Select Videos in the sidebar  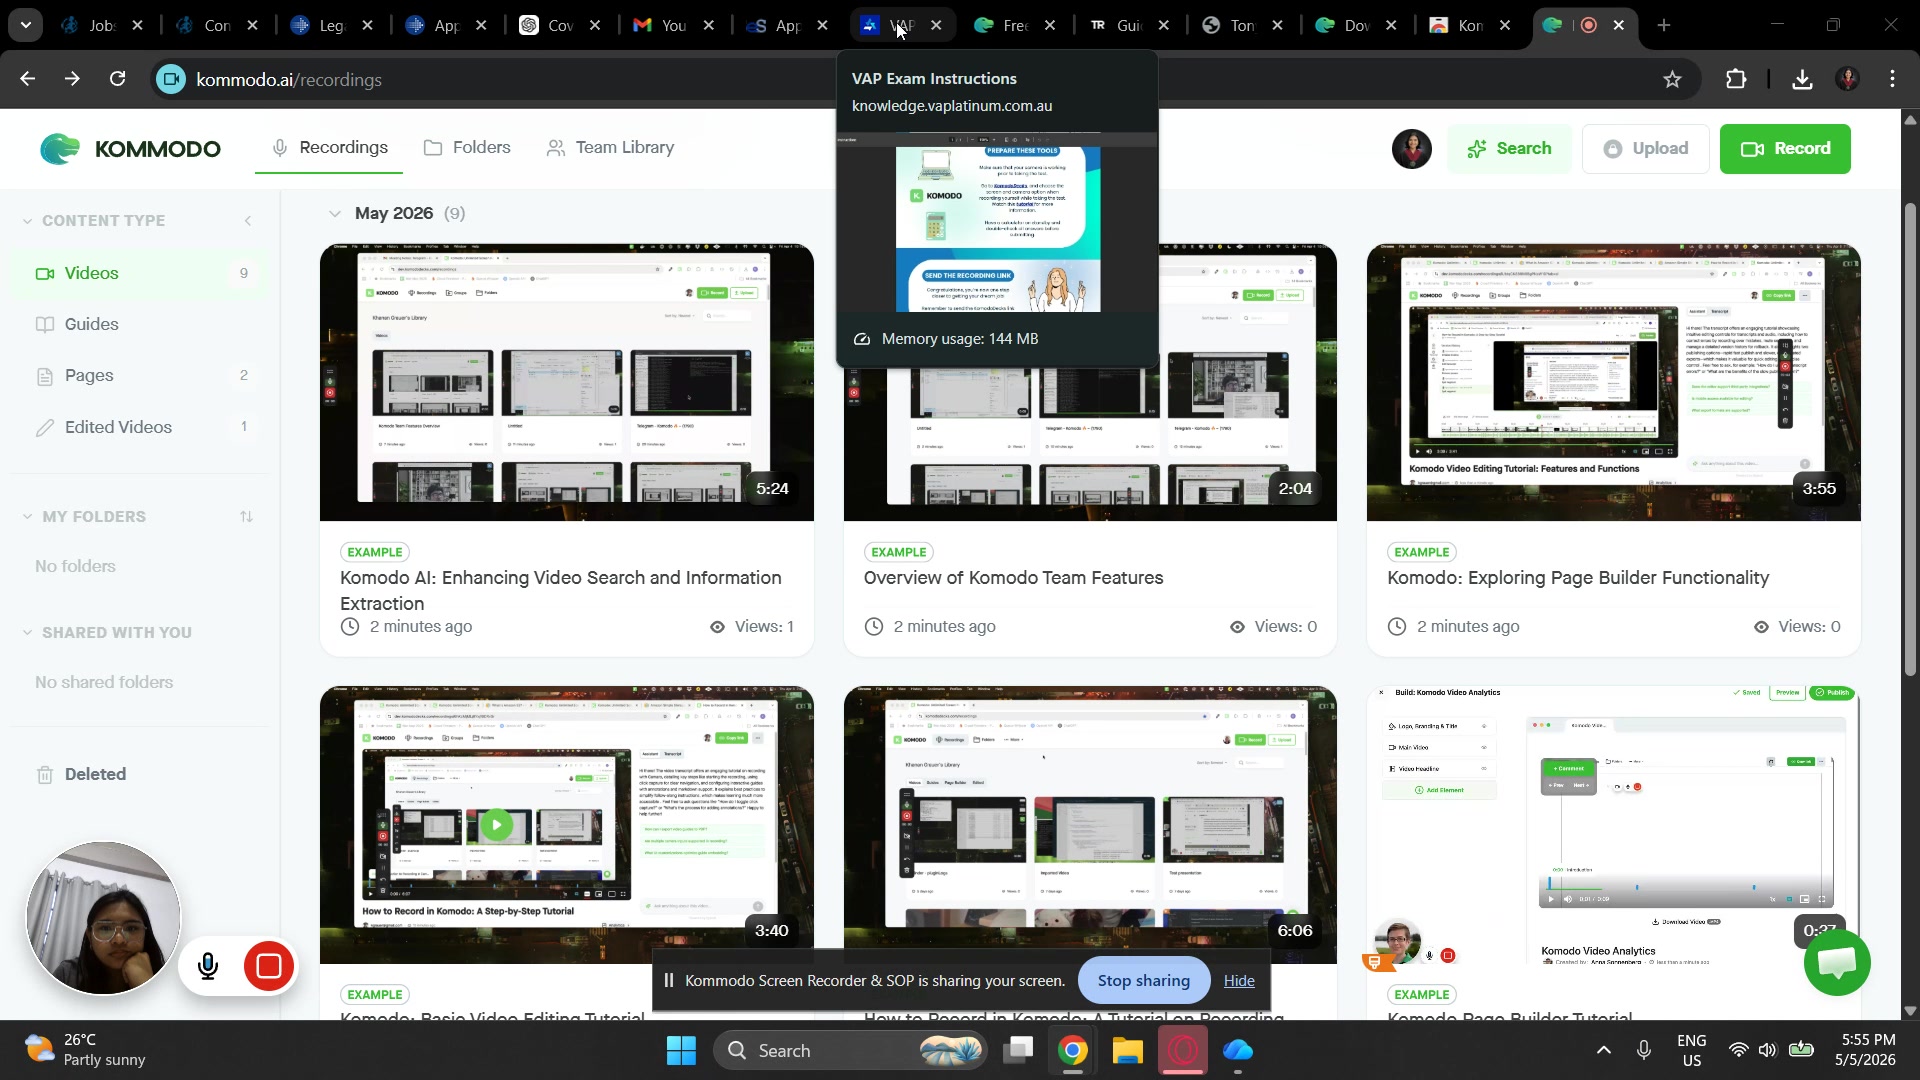[x=140, y=273]
